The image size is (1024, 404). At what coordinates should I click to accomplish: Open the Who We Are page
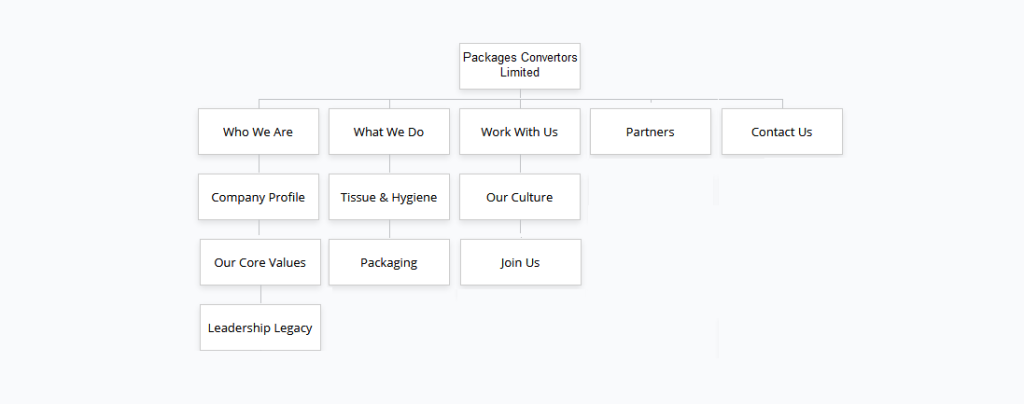[258, 132]
